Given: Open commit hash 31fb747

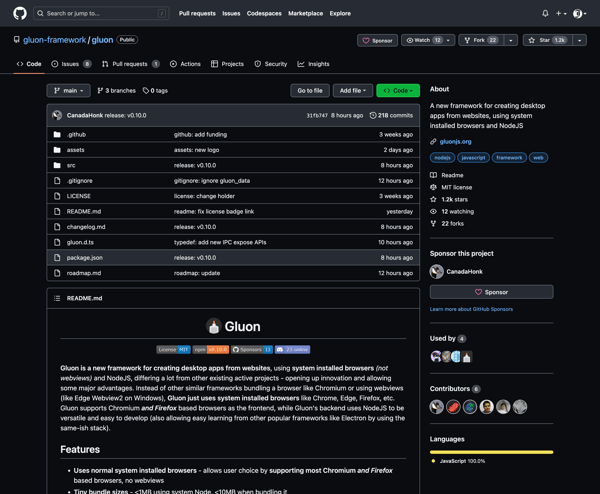Looking at the screenshot, I should [x=317, y=116].
